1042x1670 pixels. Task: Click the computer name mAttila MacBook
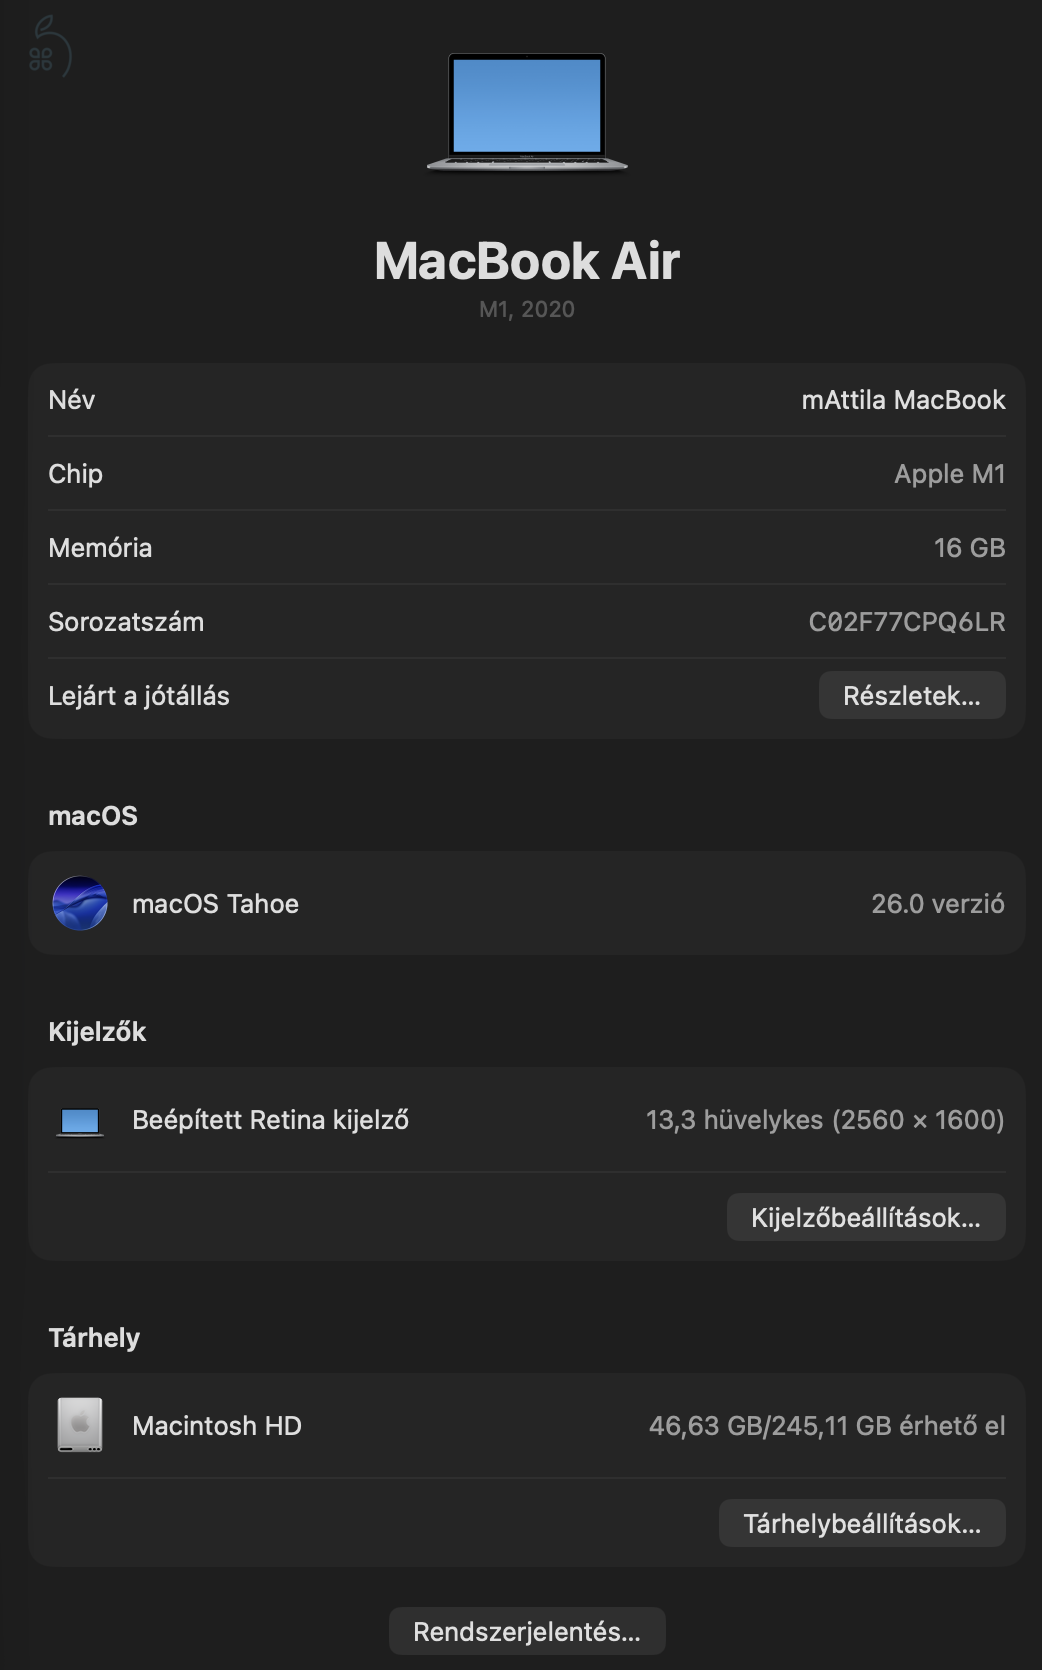905,400
